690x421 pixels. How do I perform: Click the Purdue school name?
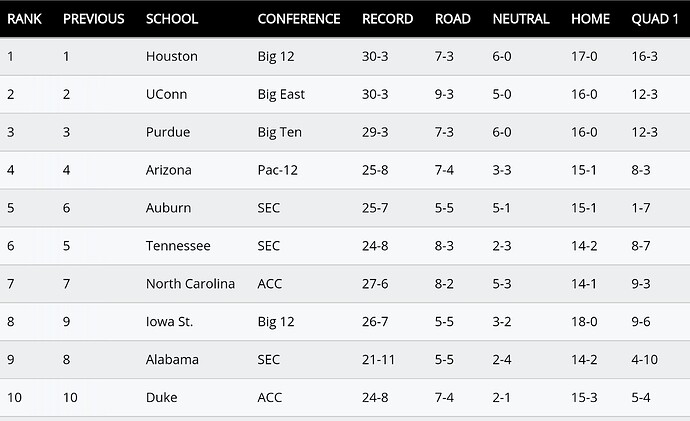168,132
